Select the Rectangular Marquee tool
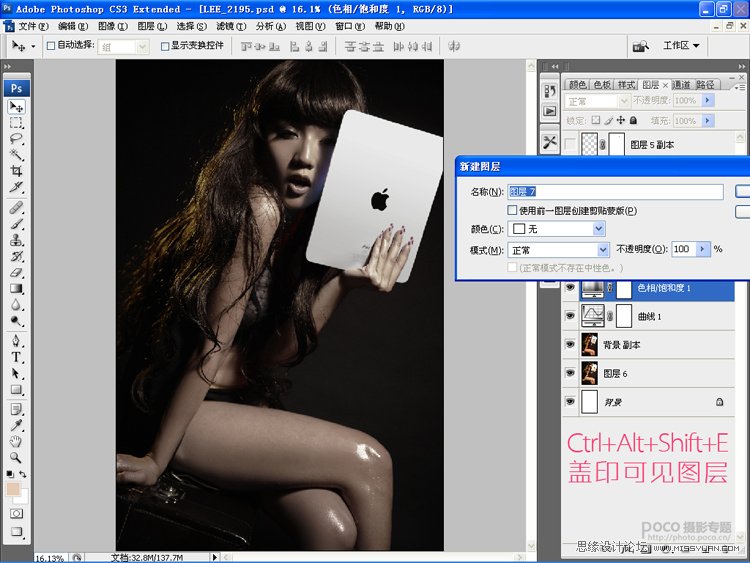The image size is (750, 563). click(16, 122)
